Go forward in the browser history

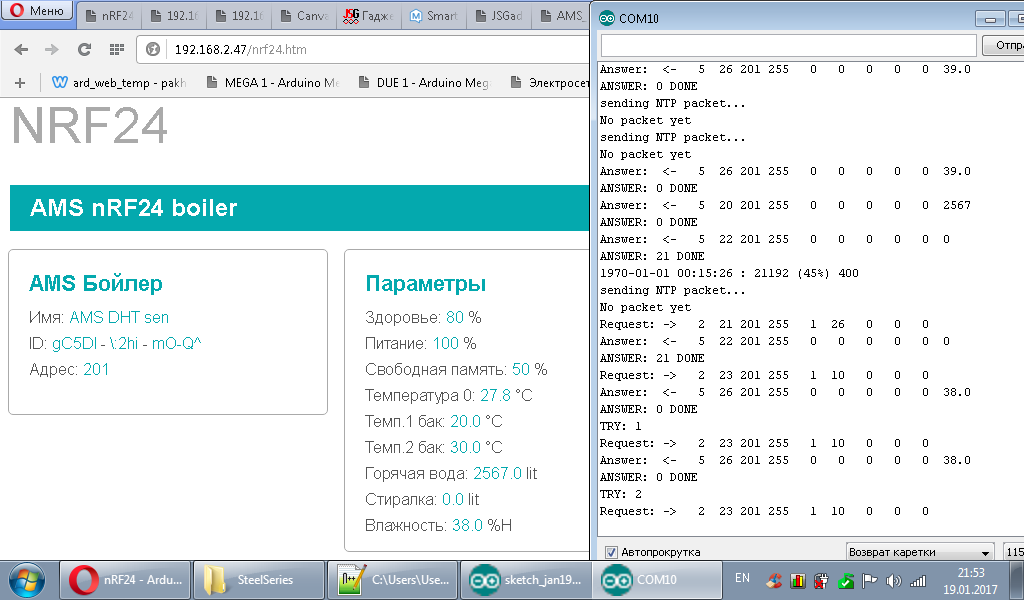tap(52, 50)
